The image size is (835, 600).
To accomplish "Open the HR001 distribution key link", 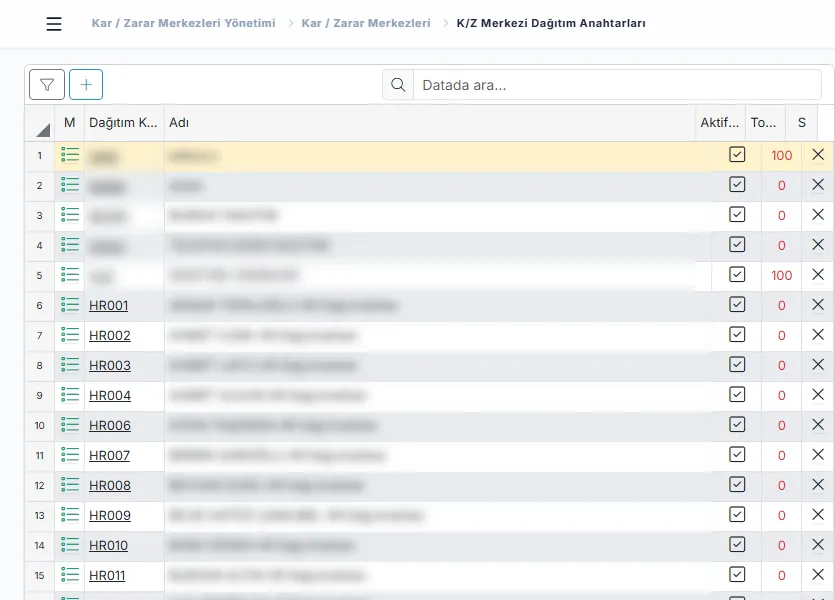I will coord(109,306).
